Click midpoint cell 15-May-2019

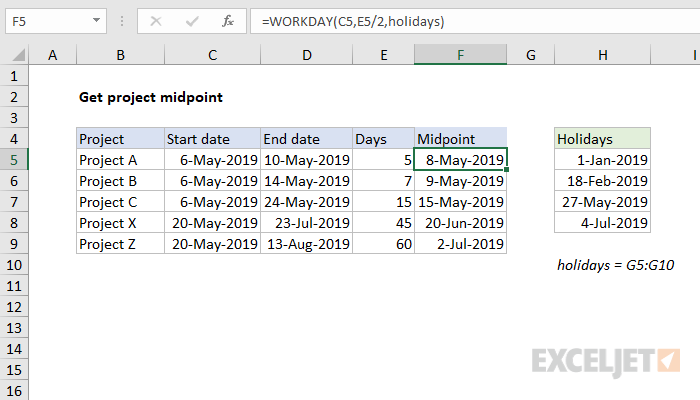tap(461, 202)
